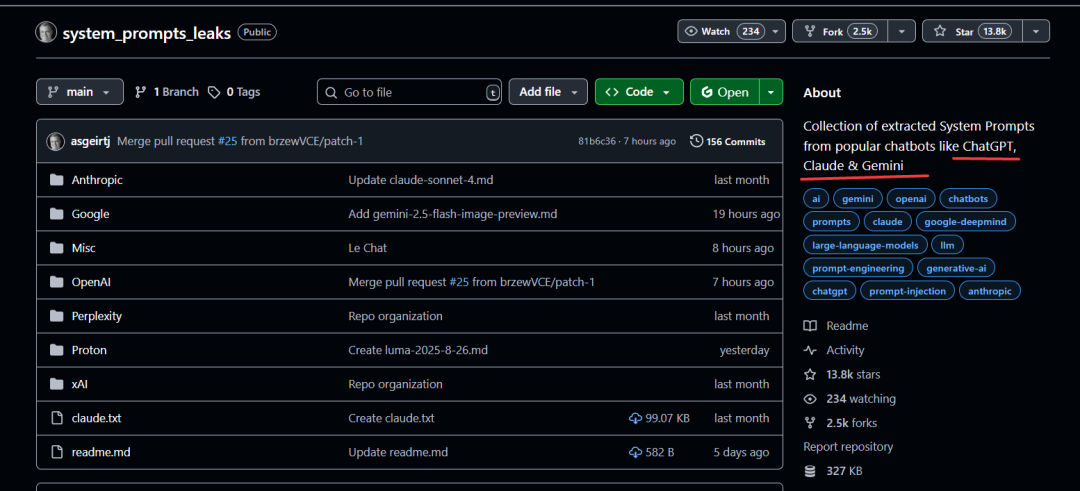Click the claude.txt file icon
The width and height of the screenshot is (1080, 491).
point(56,418)
